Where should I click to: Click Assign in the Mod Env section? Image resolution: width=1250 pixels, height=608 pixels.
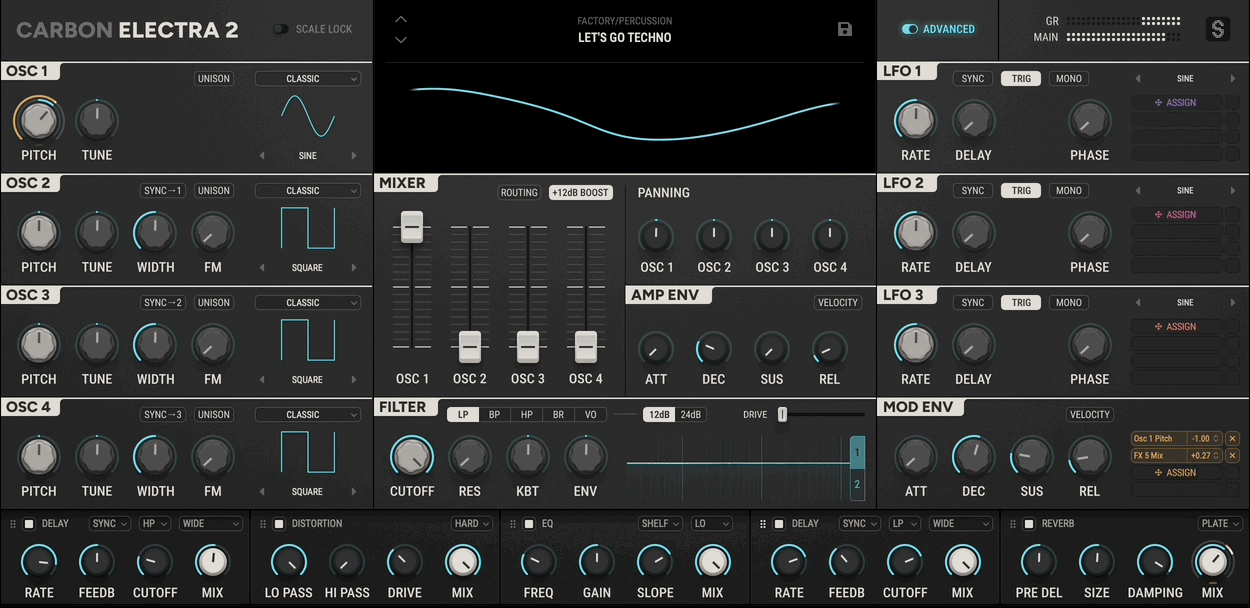[x=1176, y=473]
